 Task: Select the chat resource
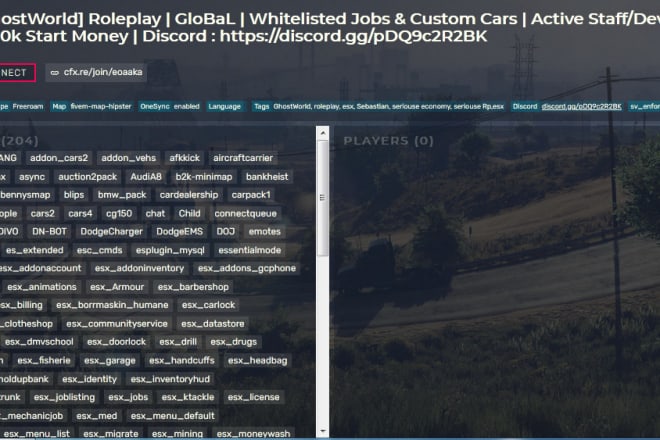click(155, 213)
